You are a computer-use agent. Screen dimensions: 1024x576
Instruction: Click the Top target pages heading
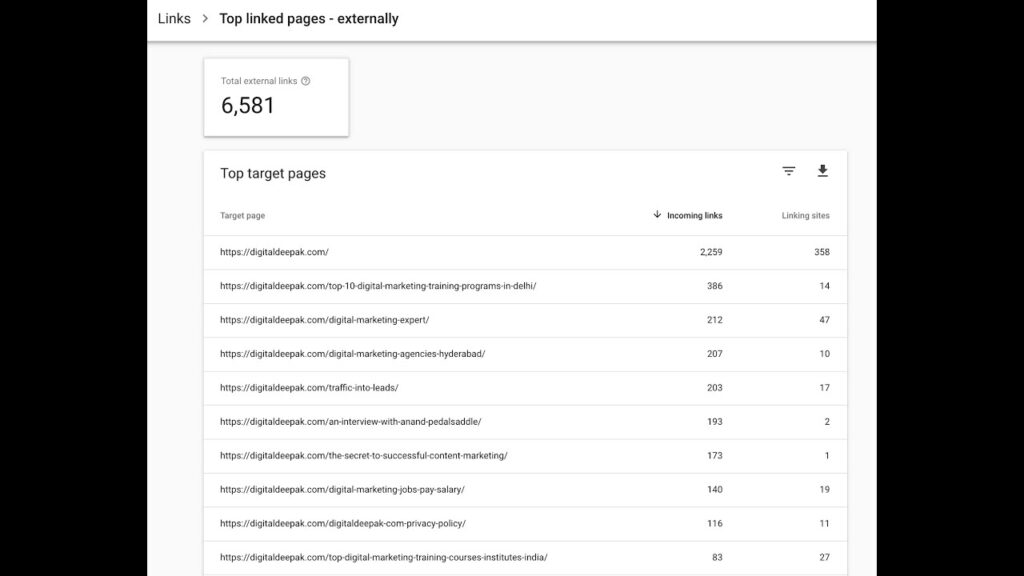click(x=273, y=174)
